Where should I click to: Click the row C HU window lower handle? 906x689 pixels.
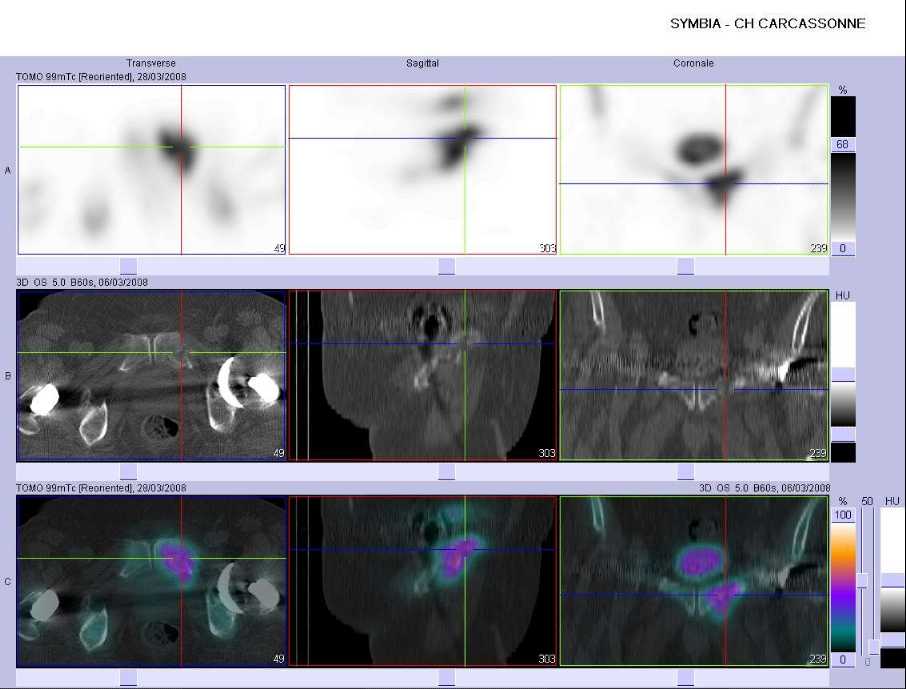click(x=893, y=640)
